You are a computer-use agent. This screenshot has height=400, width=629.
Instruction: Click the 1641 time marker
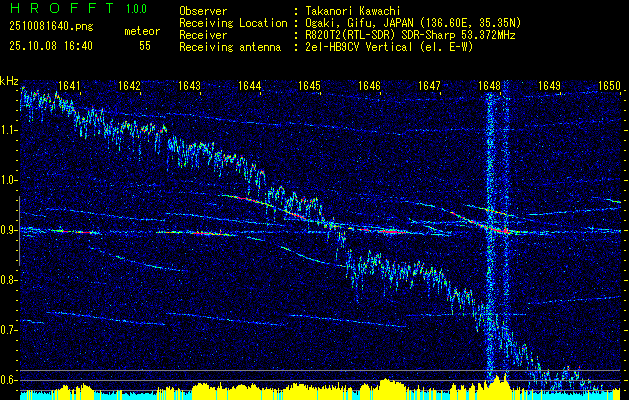coord(69,85)
